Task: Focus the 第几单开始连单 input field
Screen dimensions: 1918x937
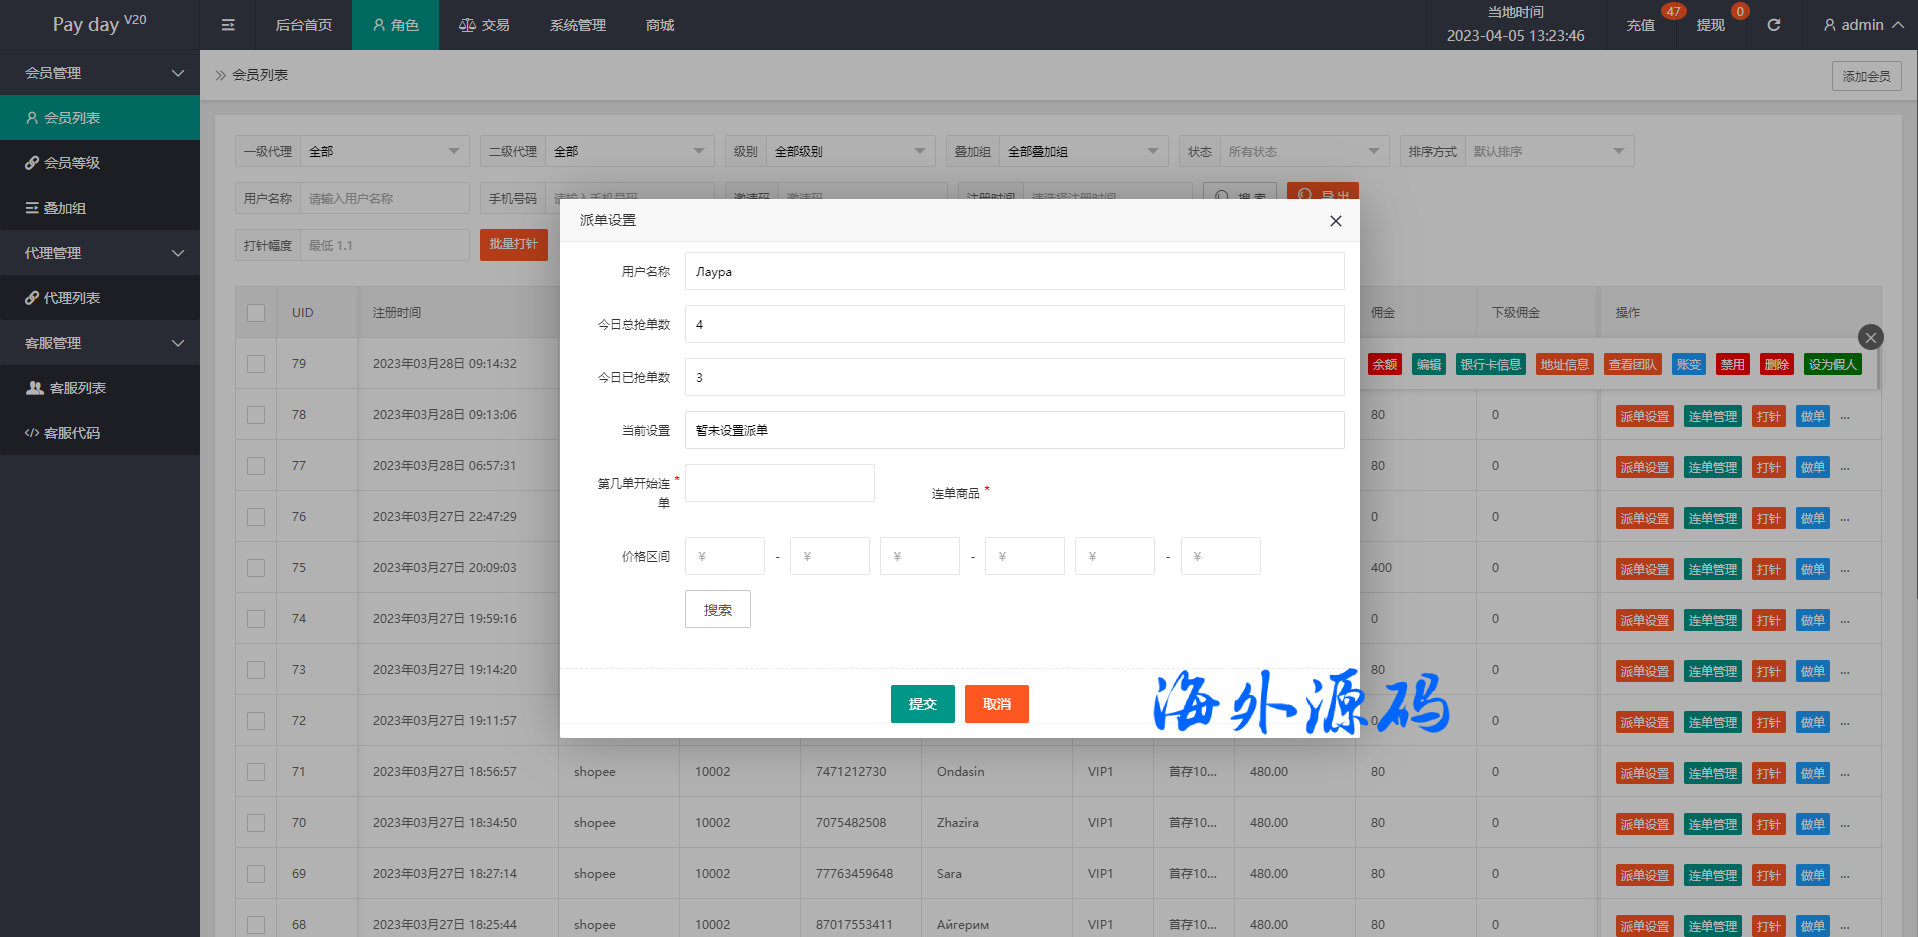Action: [779, 483]
